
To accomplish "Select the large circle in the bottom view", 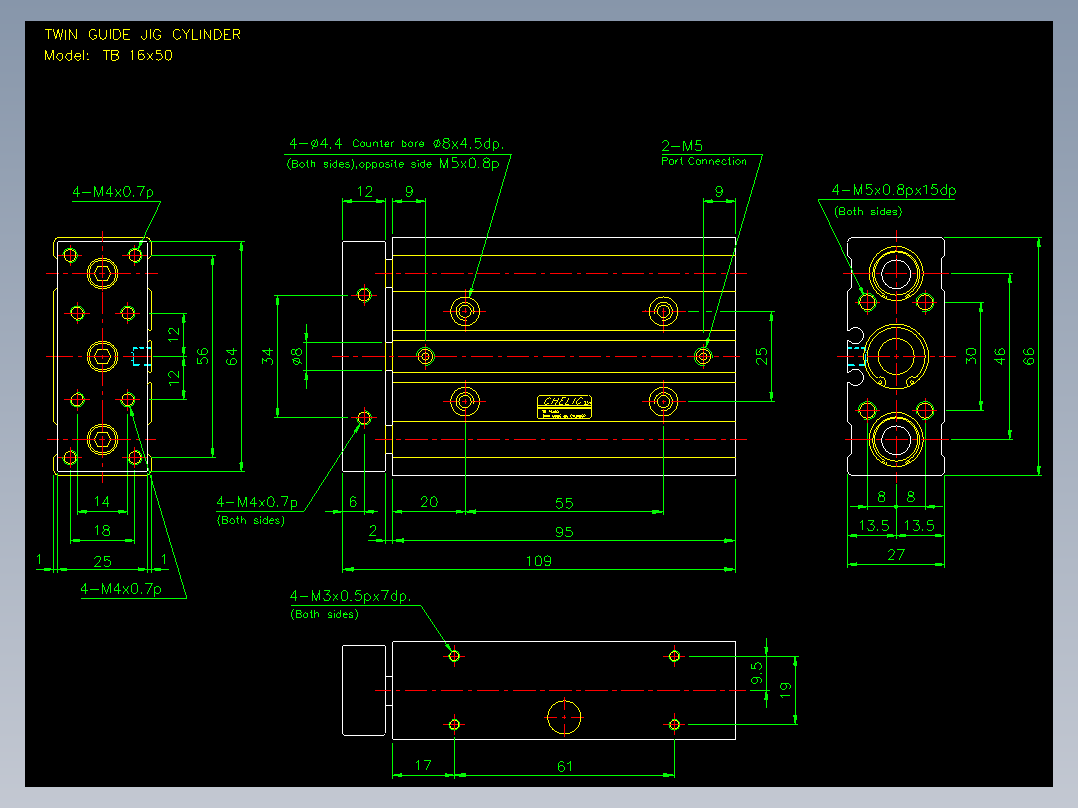I will [564, 717].
